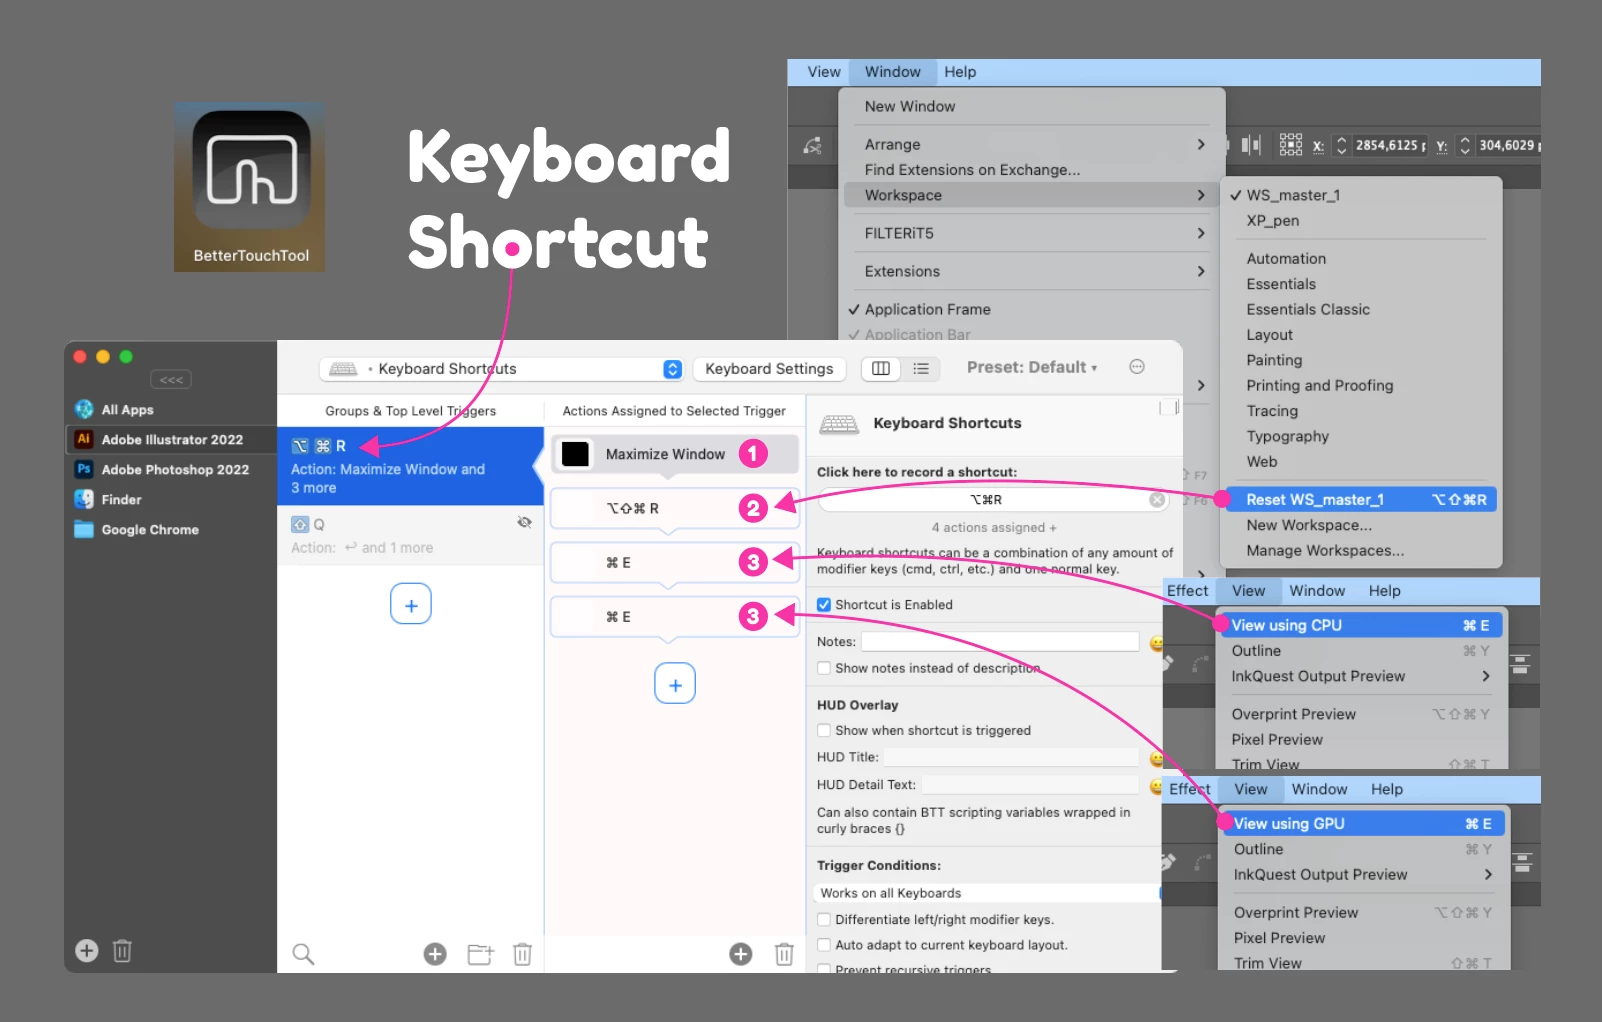Open the Window menu in the top Illustrator menu bar
This screenshot has height=1022, width=1602.
pyautogui.click(x=892, y=72)
